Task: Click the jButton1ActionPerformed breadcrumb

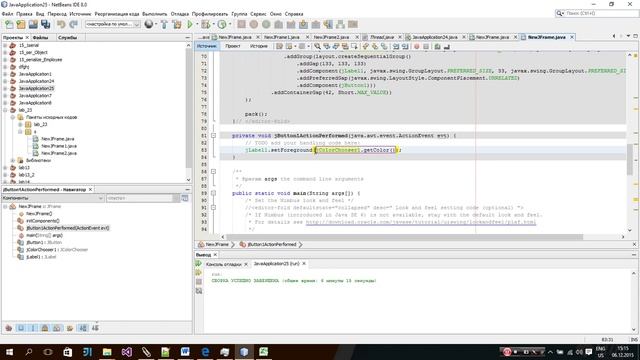Action: [272, 244]
